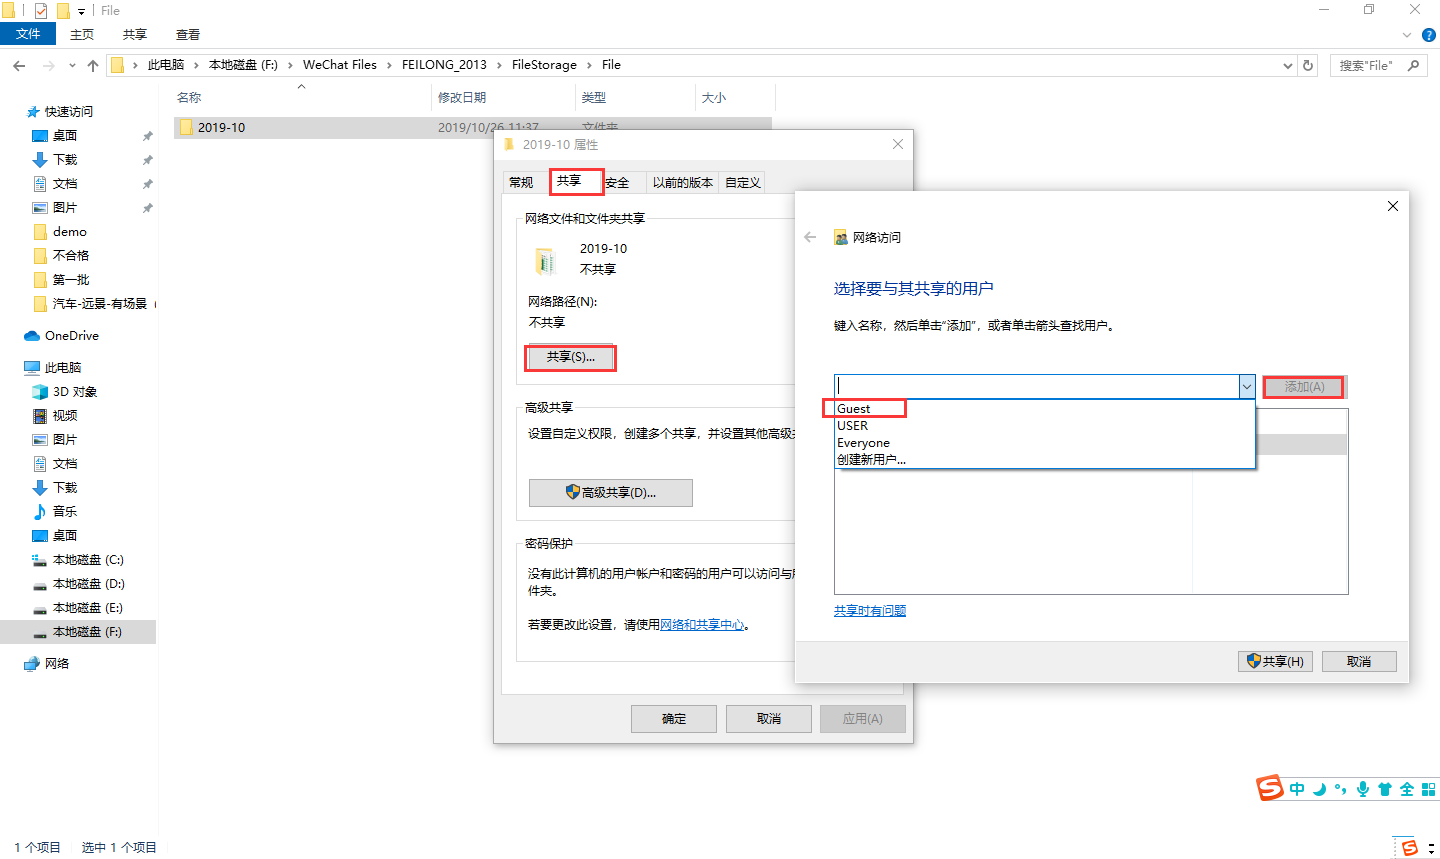This screenshot has height=859, width=1440.
Task: Open the Sogou toolbox grid icon
Action: tap(1430, 788)
